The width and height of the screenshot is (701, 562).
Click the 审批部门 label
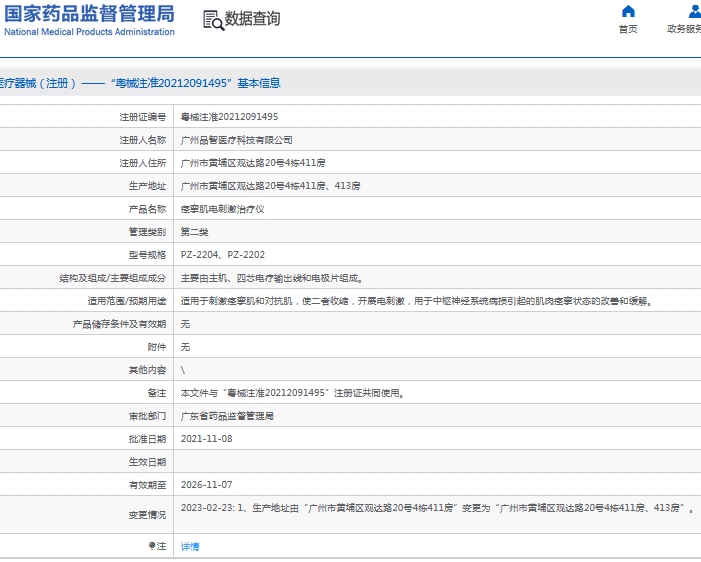(x=147, y=416)
